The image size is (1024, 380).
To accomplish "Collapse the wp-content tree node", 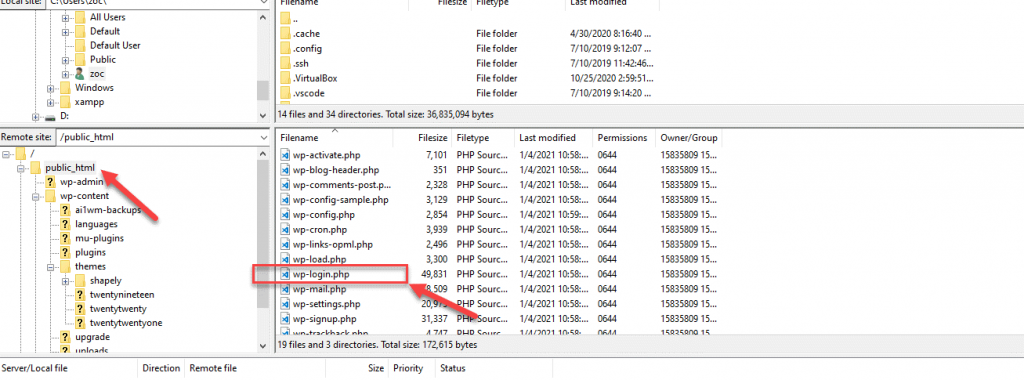I will tap(36, 196).
